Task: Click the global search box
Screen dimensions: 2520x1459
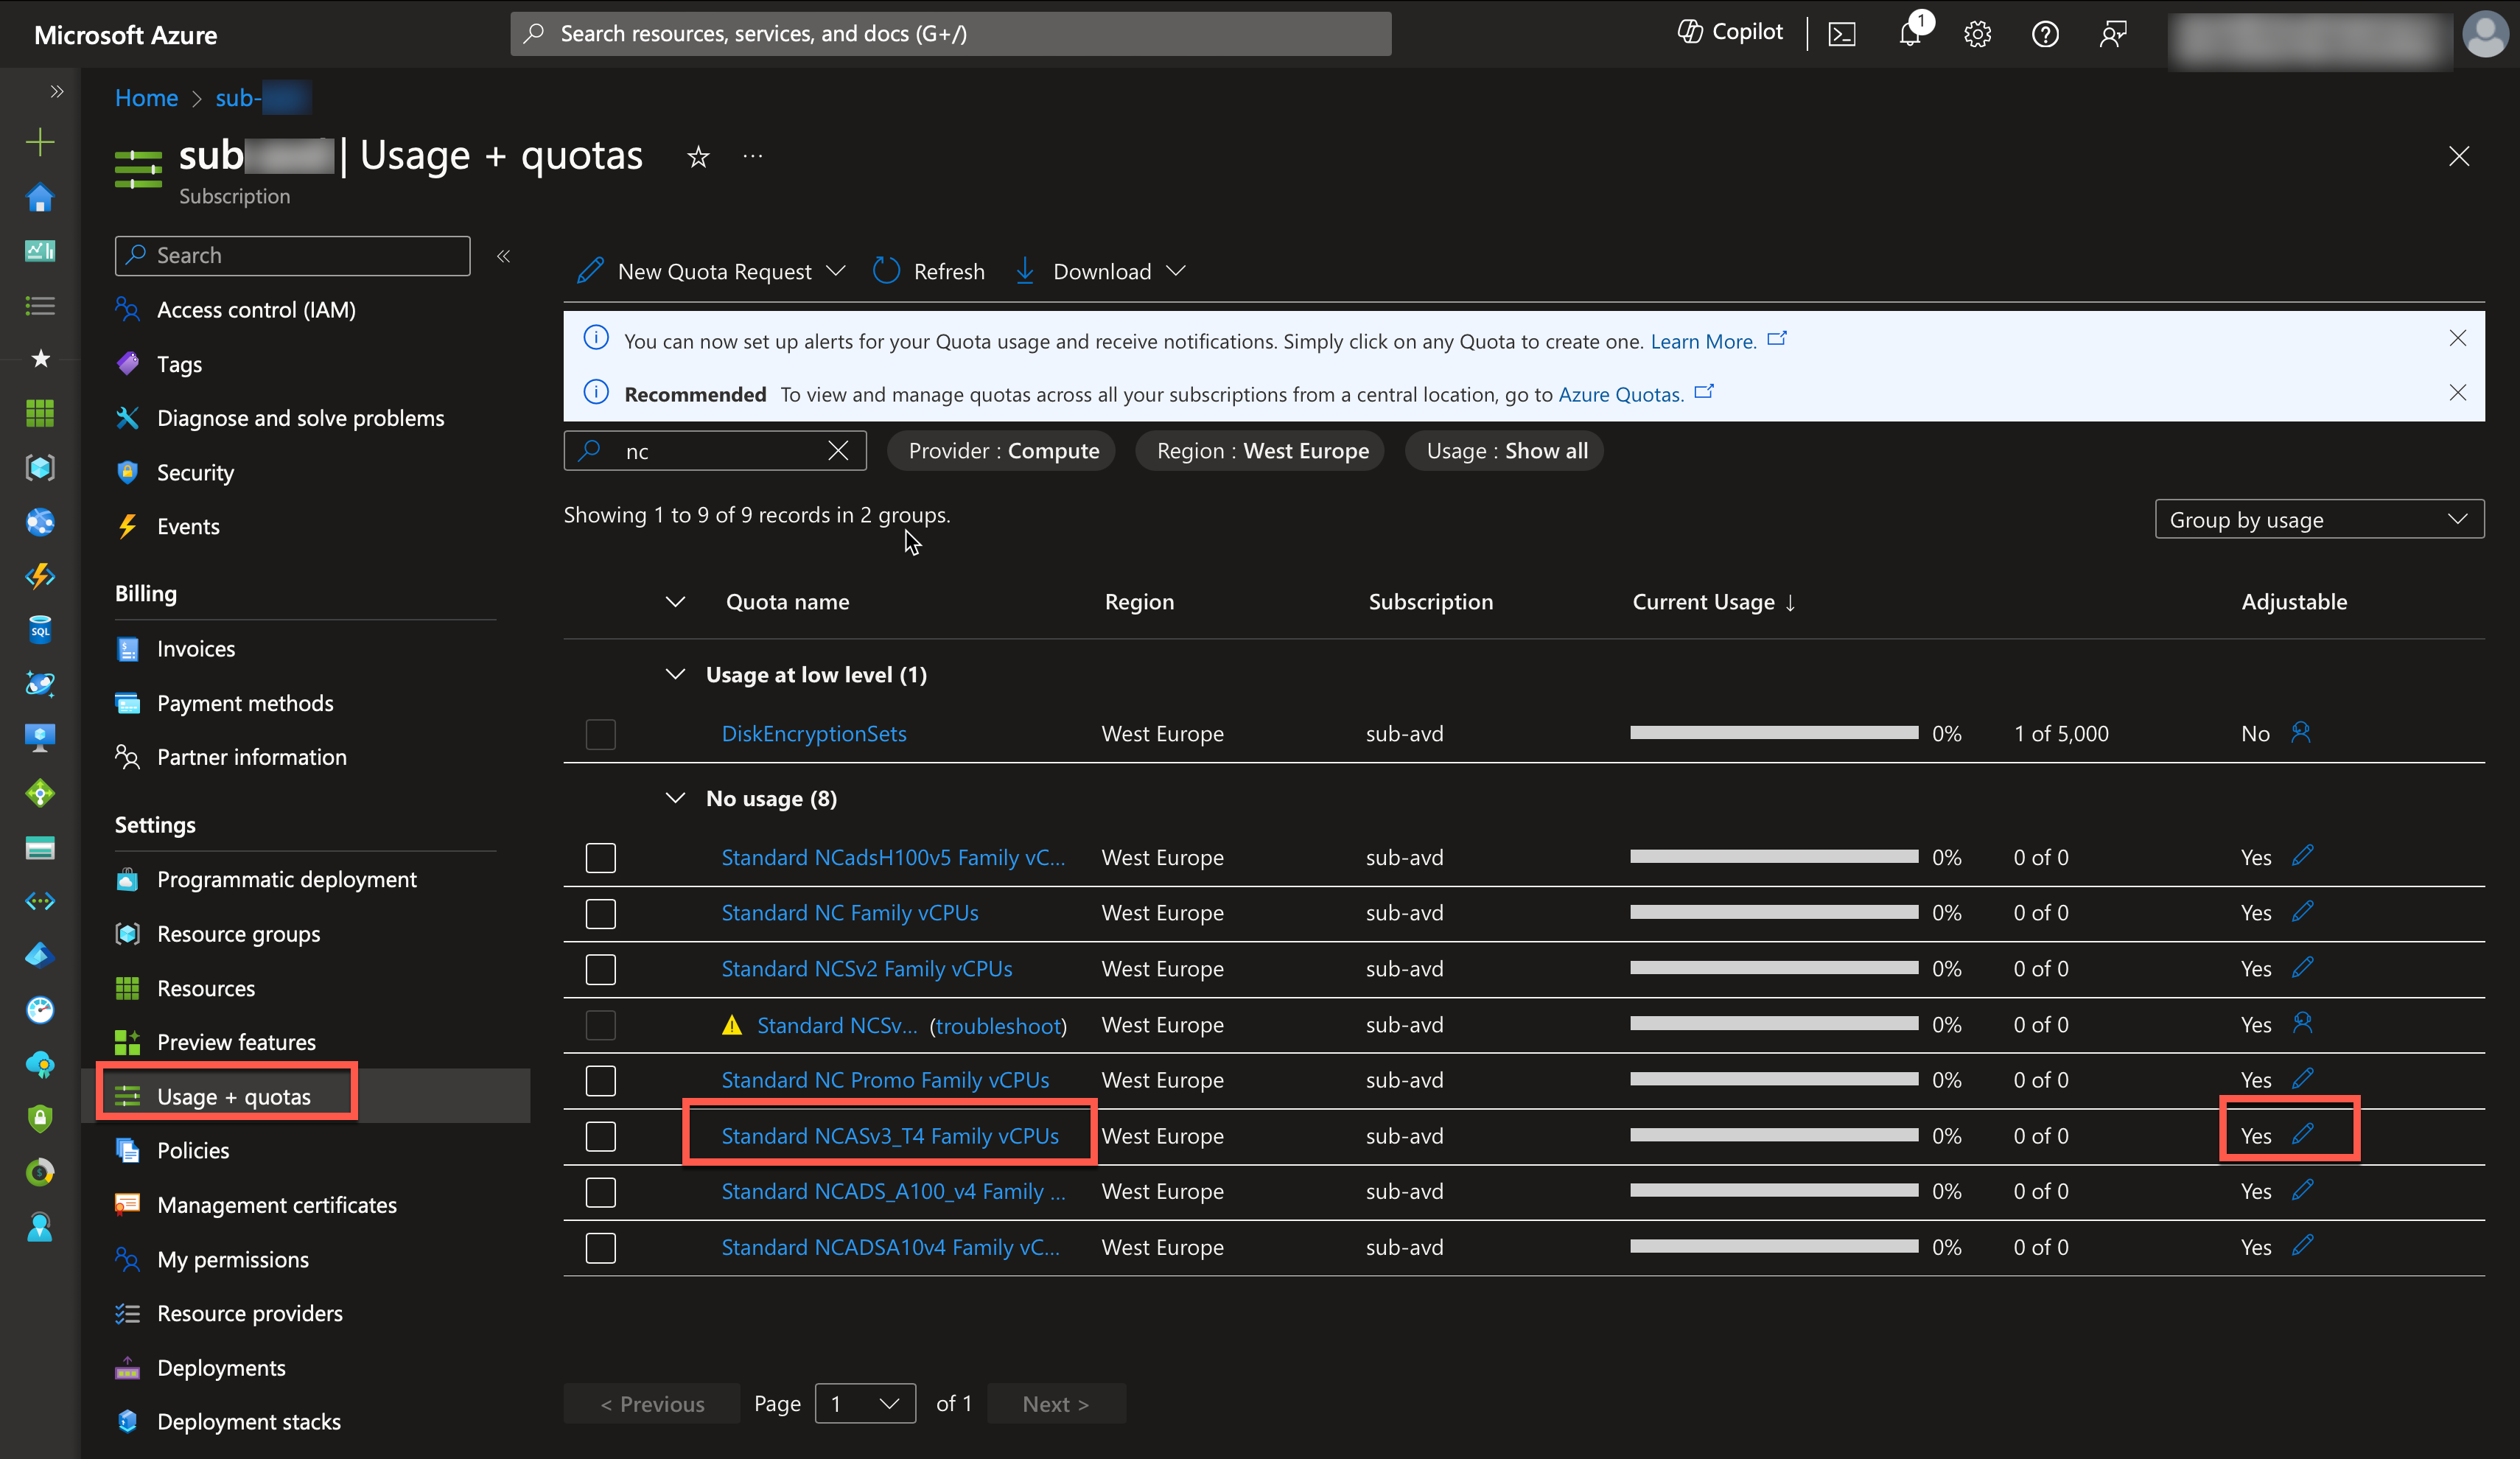Action: (x=950, y=33)
